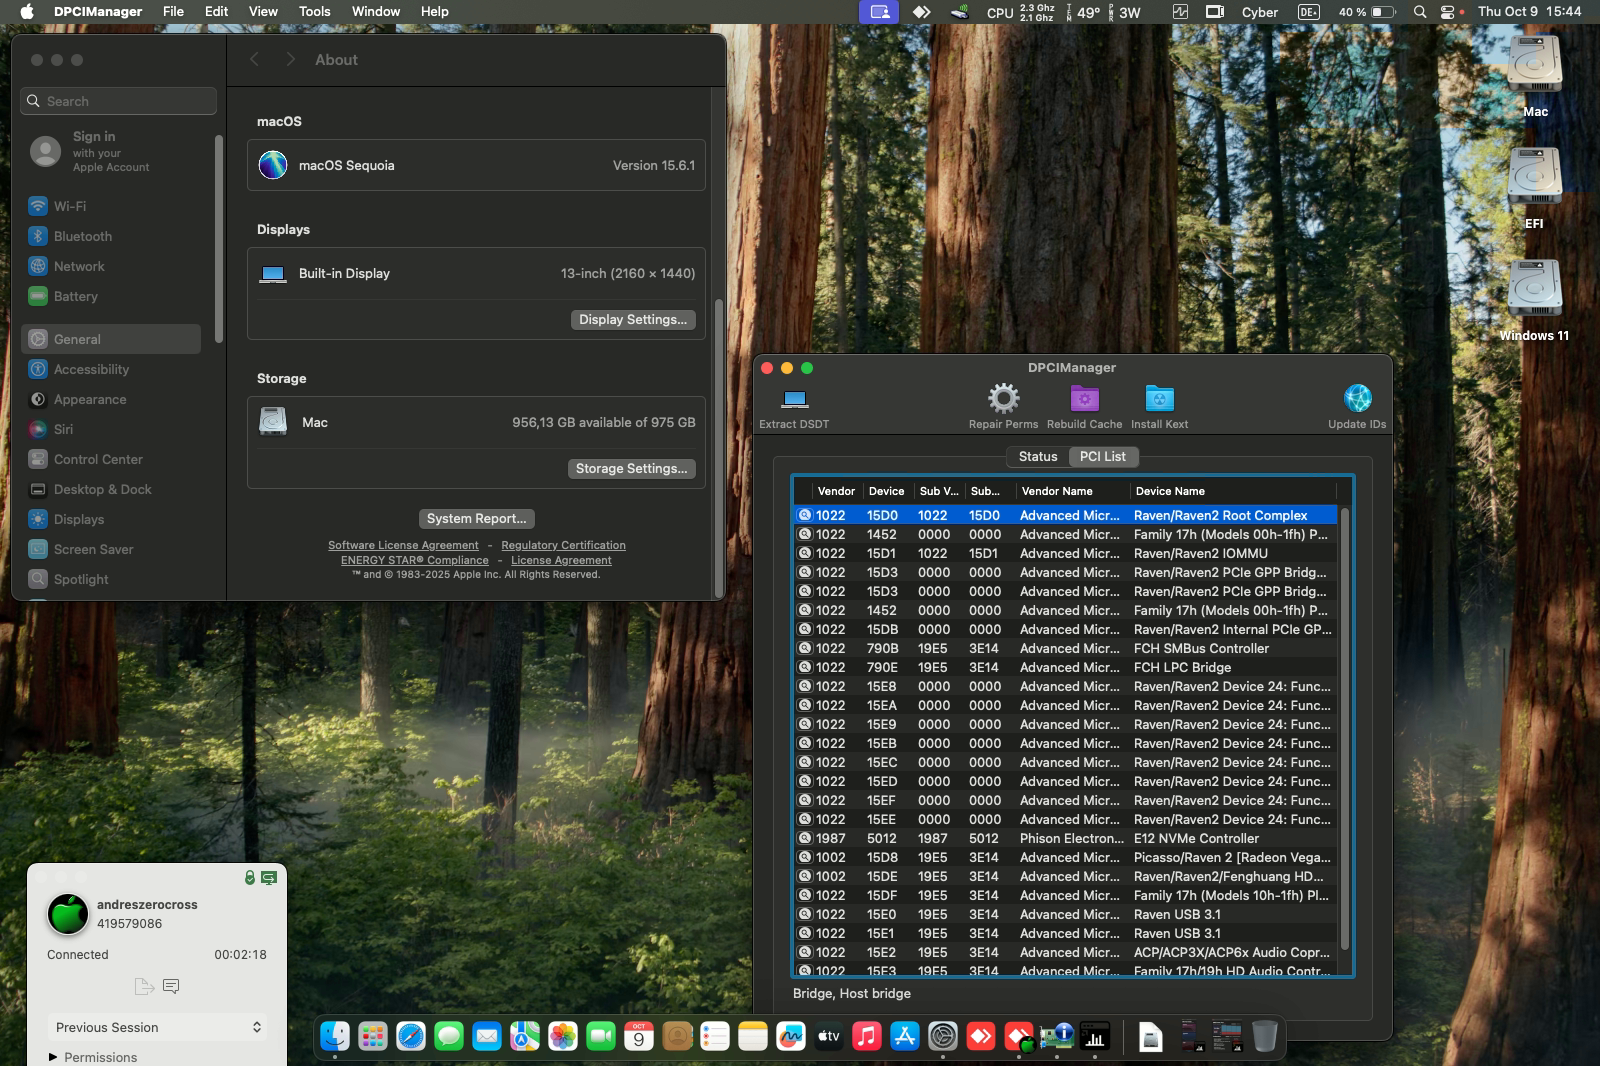Open the ENERGY STAR Compliance link
1600x1066 pixels.
[x=415, y=560]
